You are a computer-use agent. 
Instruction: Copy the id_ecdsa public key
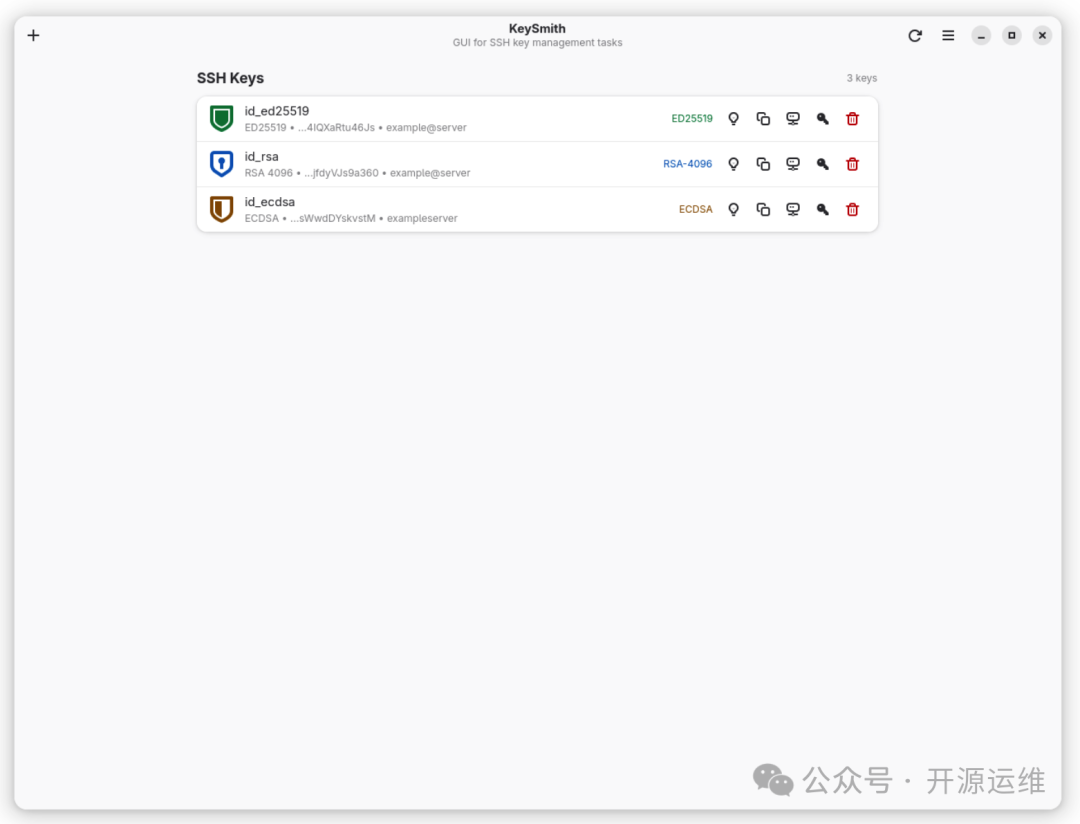coord(763,210)
